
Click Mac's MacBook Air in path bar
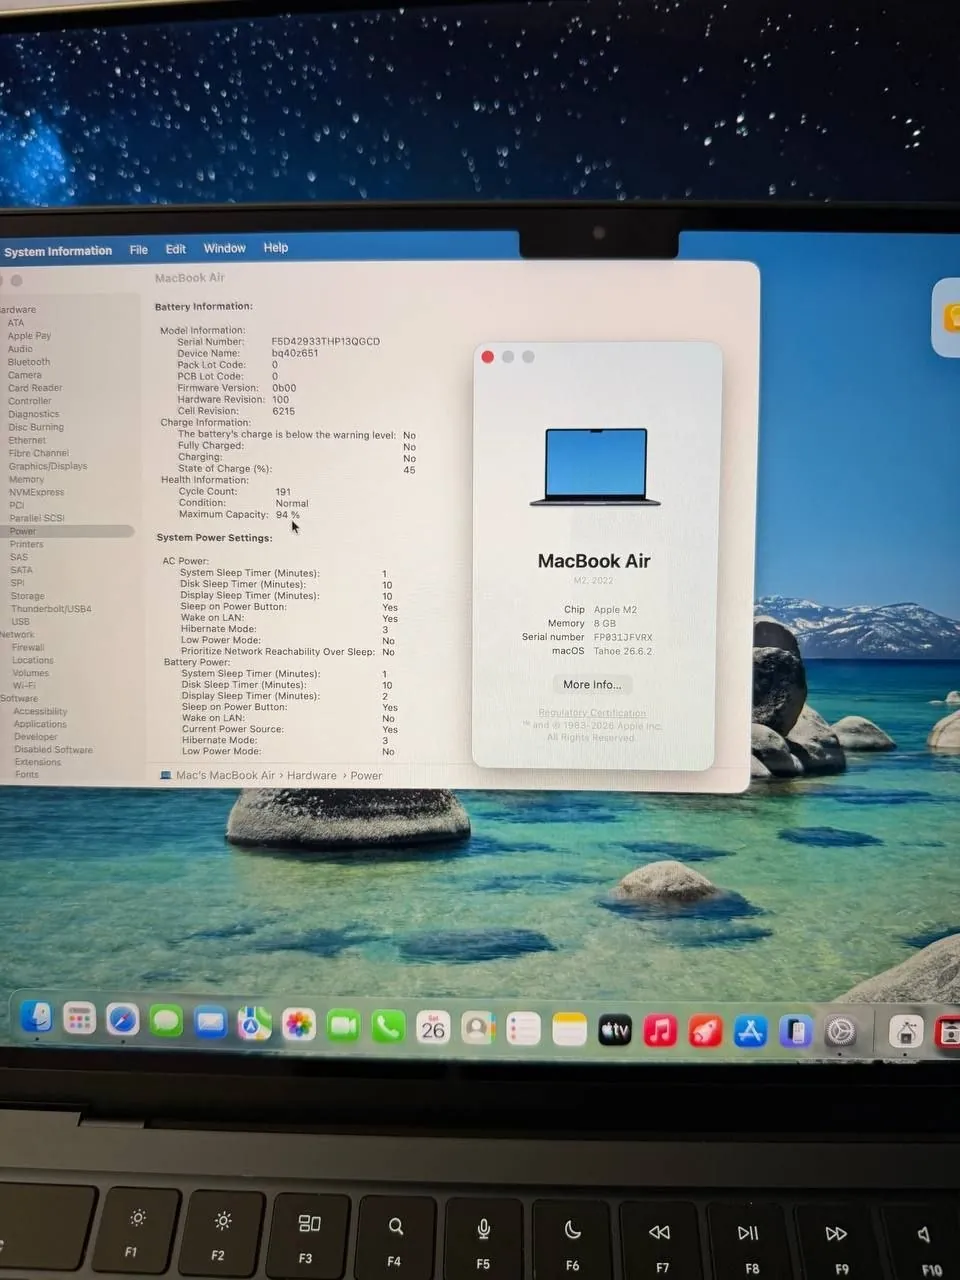pyautogui.click(x=225, y=775)
